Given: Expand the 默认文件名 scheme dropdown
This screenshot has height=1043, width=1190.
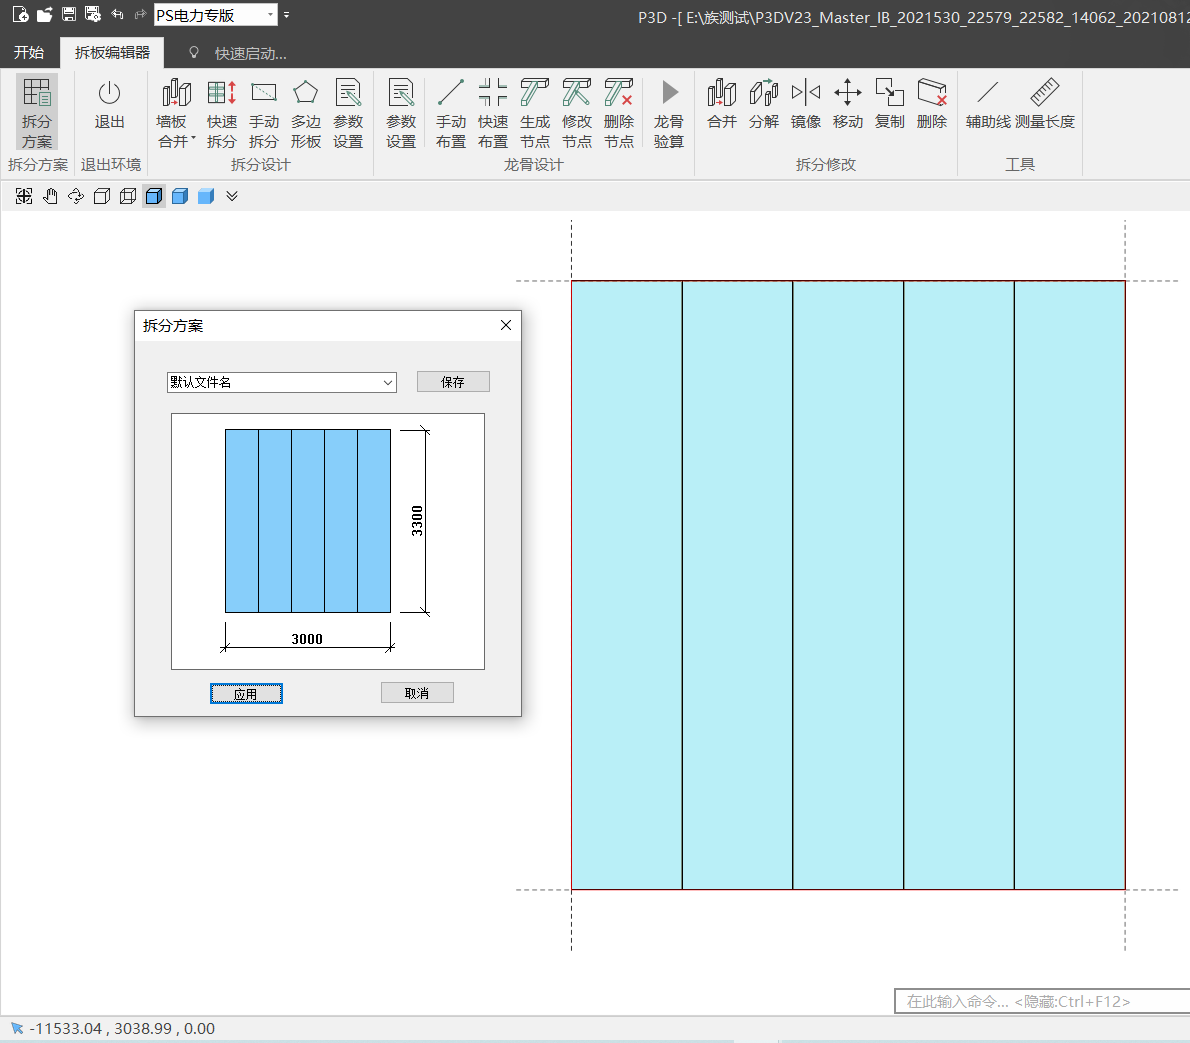Looking at the screenshot, I should pyautogui.click(x=388, y=382).
